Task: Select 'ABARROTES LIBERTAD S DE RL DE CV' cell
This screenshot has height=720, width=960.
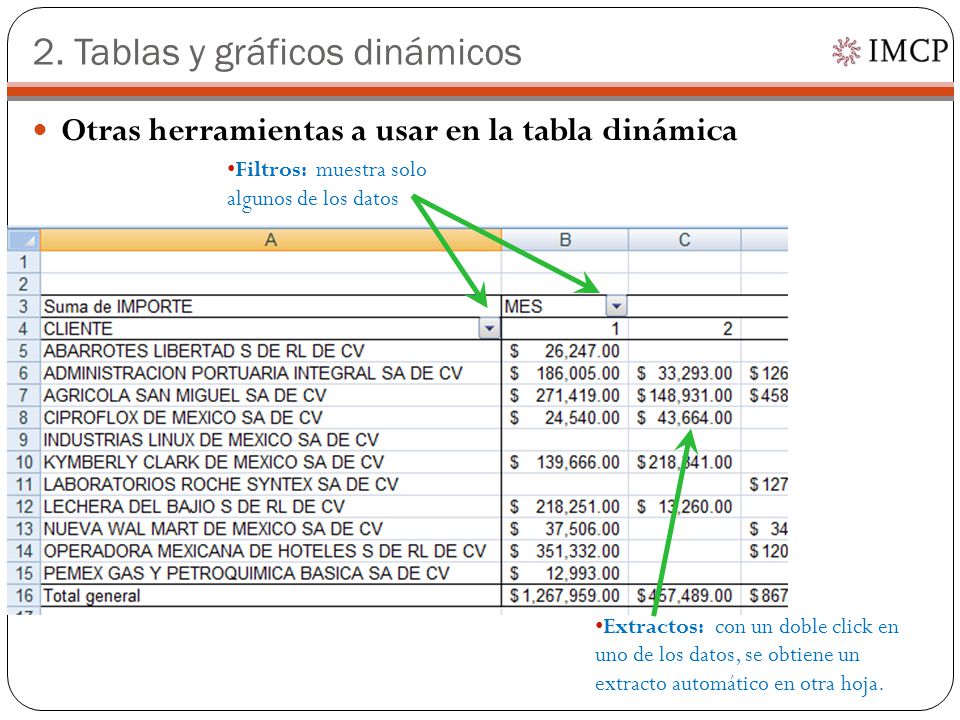Action: tap(271, 351)
